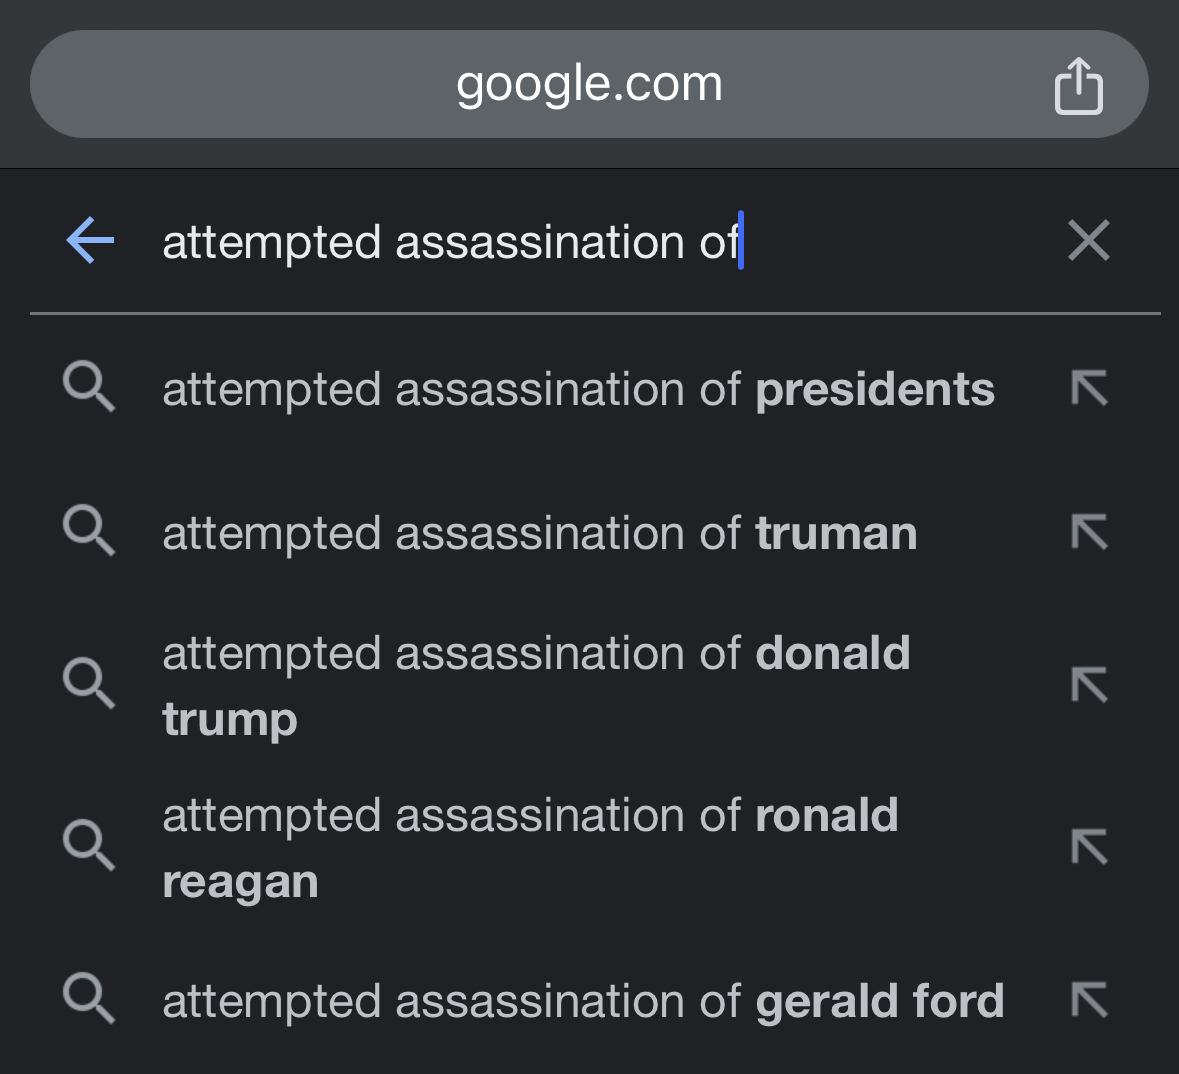1179x1074 pixels.
Task: Click magnifier icon beside truman suggestion
Action: click(x=89, y=530)
